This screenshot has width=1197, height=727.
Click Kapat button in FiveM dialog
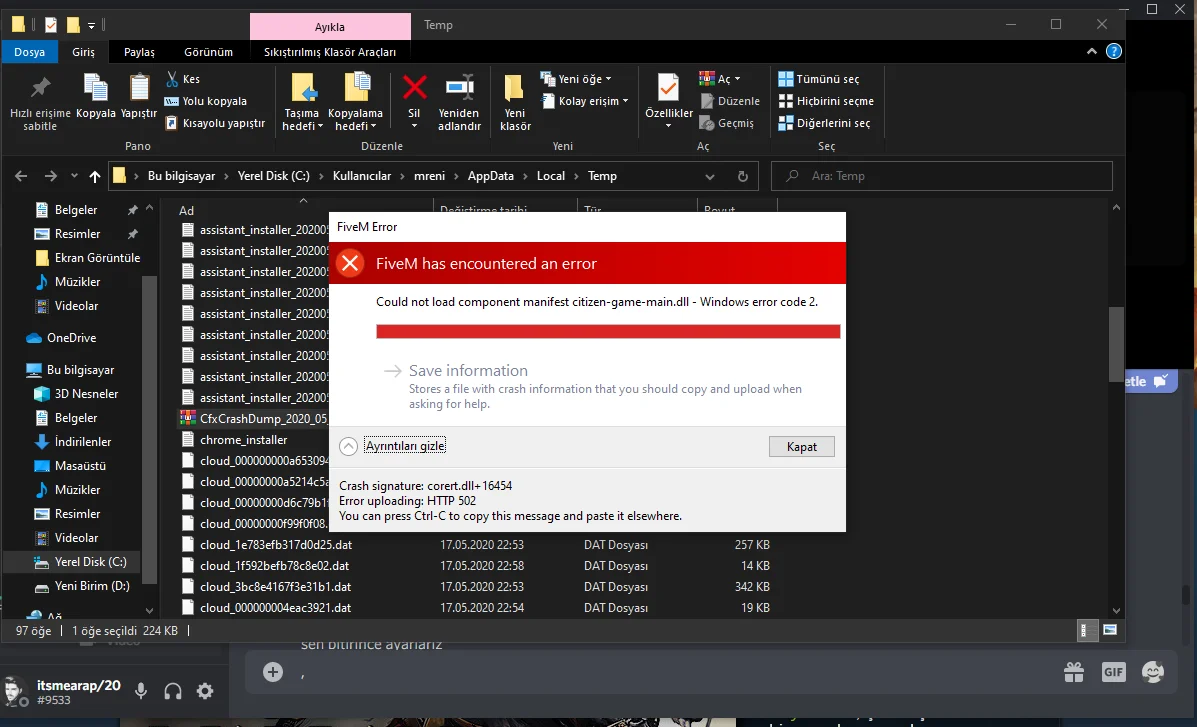[x=802, y=447]
